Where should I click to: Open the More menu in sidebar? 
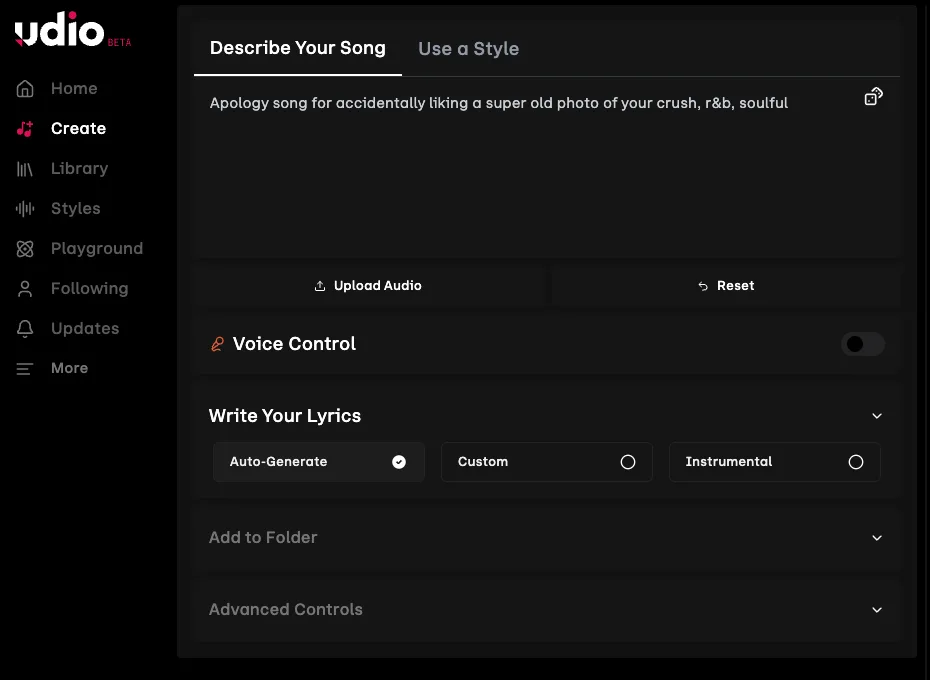click(52, 368)
